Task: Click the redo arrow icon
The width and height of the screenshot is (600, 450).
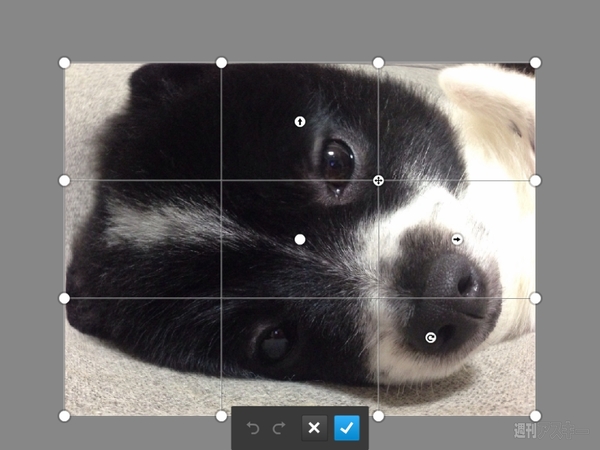Action: pos(279,428)
